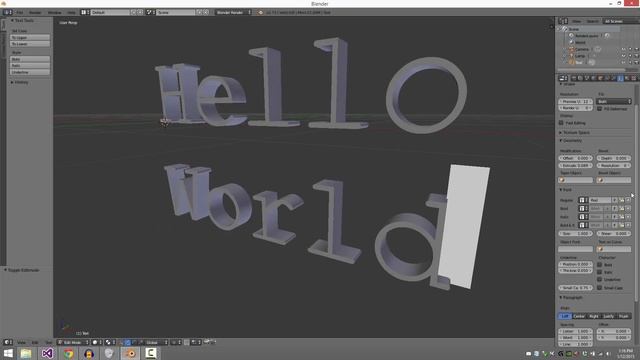Image resolution: width=640 pixels, height=360 pixels.
Task: Set paragraph alignment to Justify
Action: pyautogui.click(x=609, y=316)
